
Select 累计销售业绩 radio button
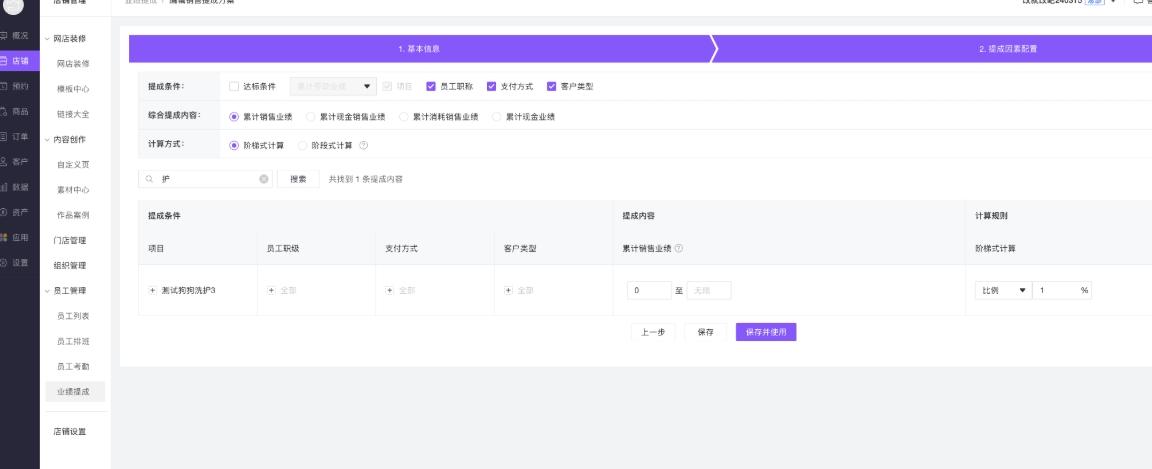coord(234,116)
